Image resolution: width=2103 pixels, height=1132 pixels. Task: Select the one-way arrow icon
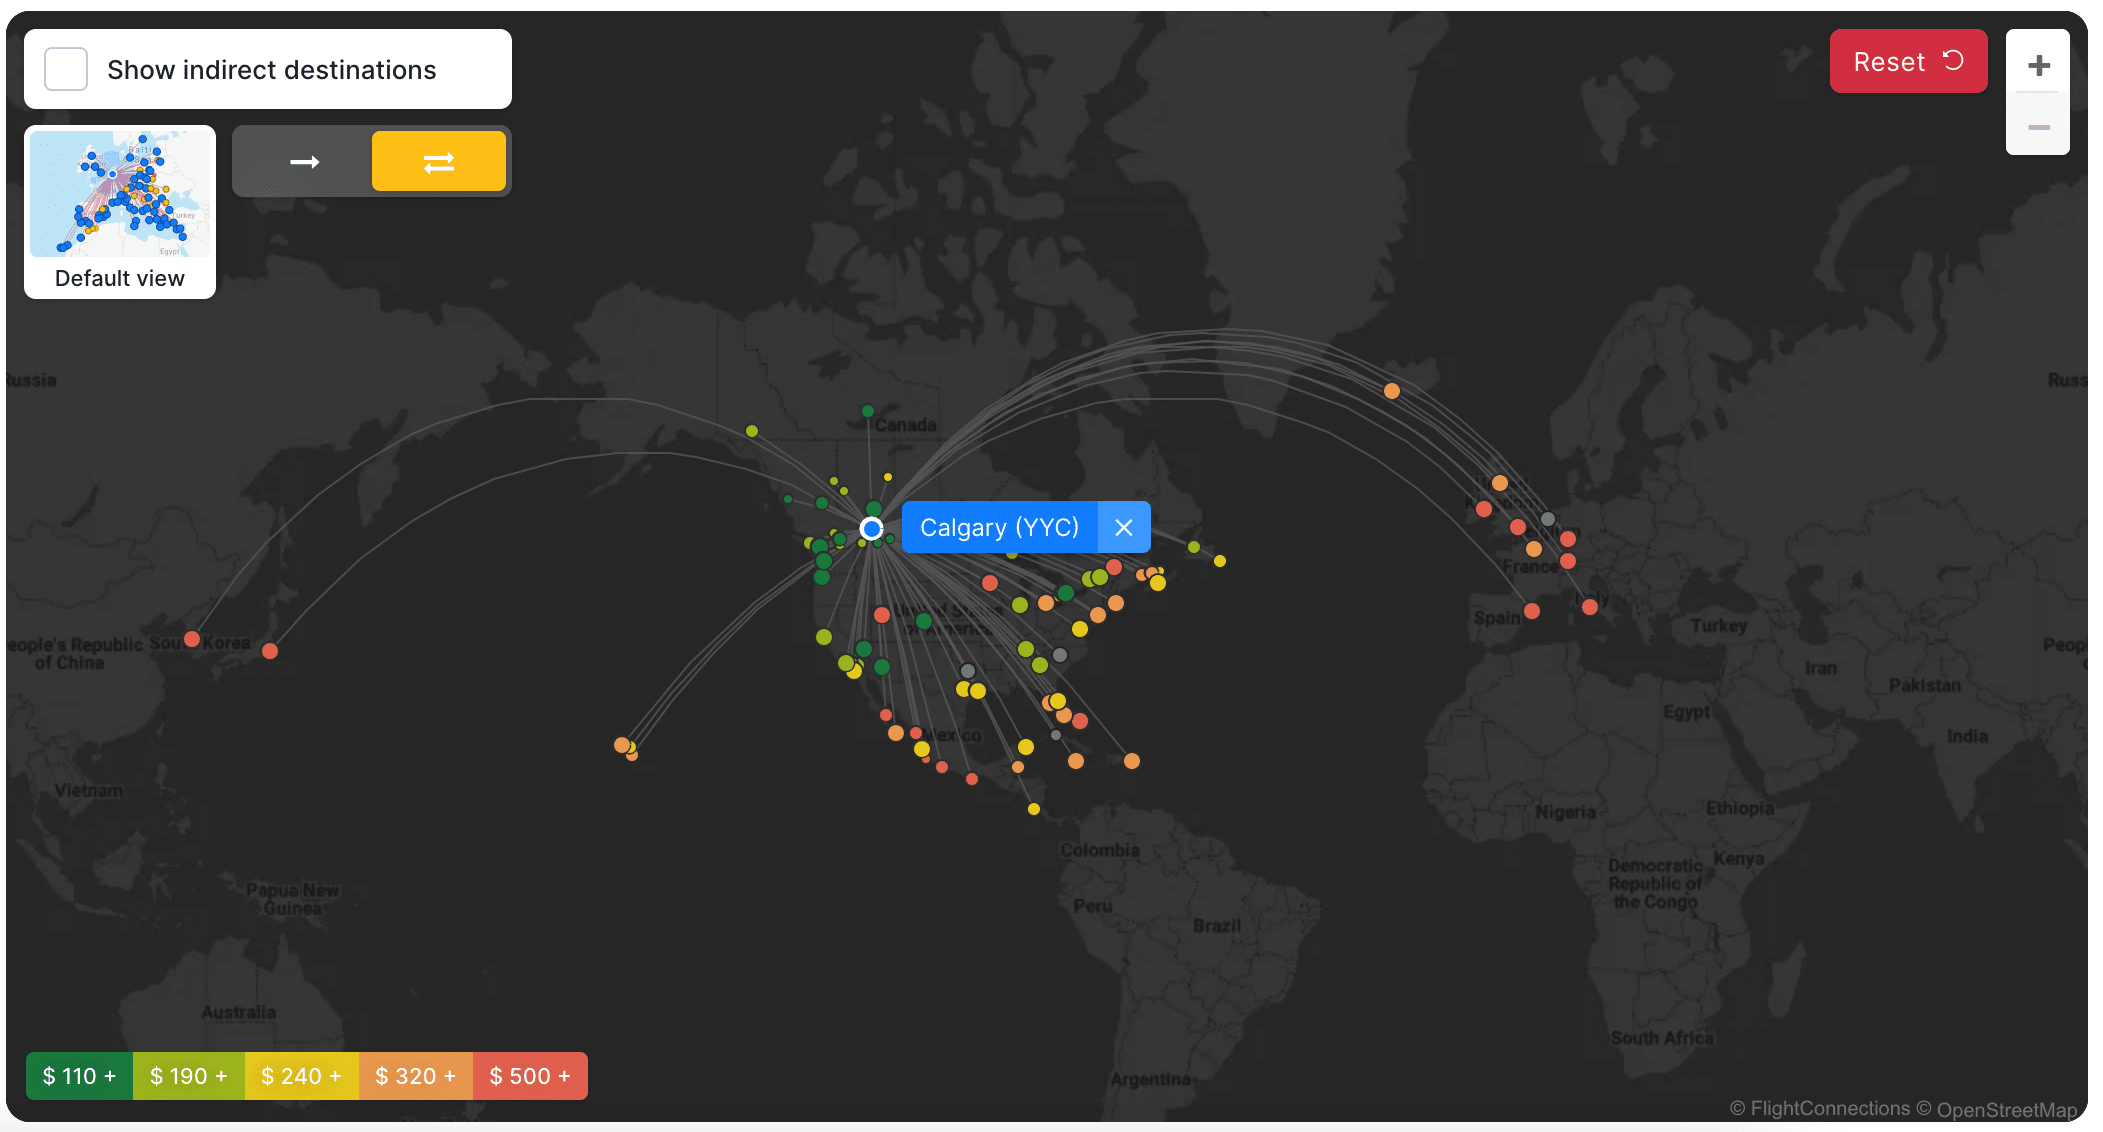click(304, 162)
